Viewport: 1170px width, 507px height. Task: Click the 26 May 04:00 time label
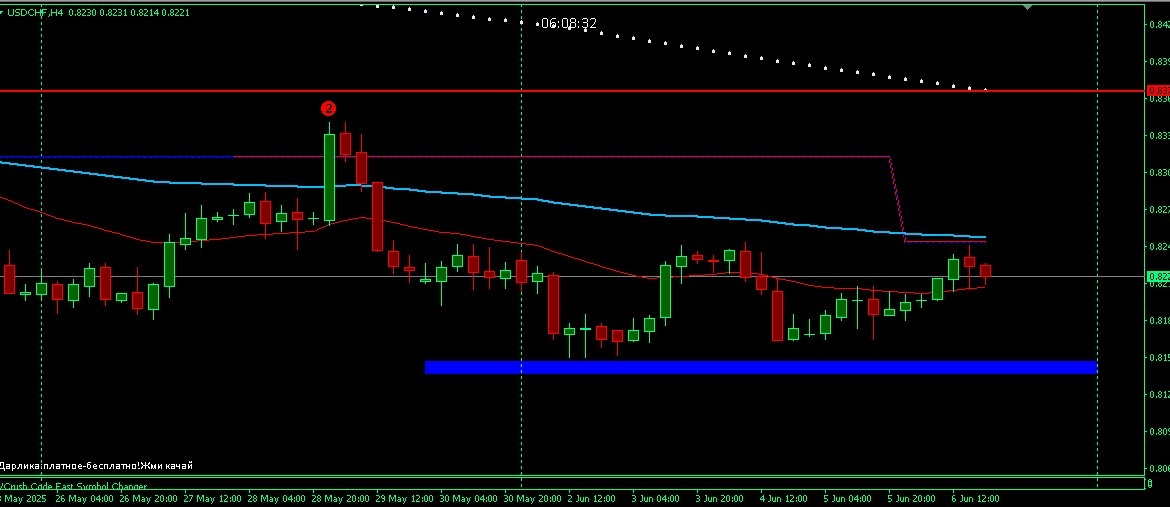tap(84, 498)
